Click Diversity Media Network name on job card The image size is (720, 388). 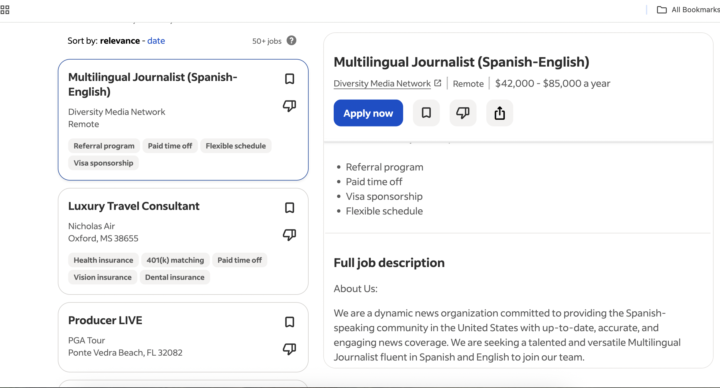[x=117, y=112]
